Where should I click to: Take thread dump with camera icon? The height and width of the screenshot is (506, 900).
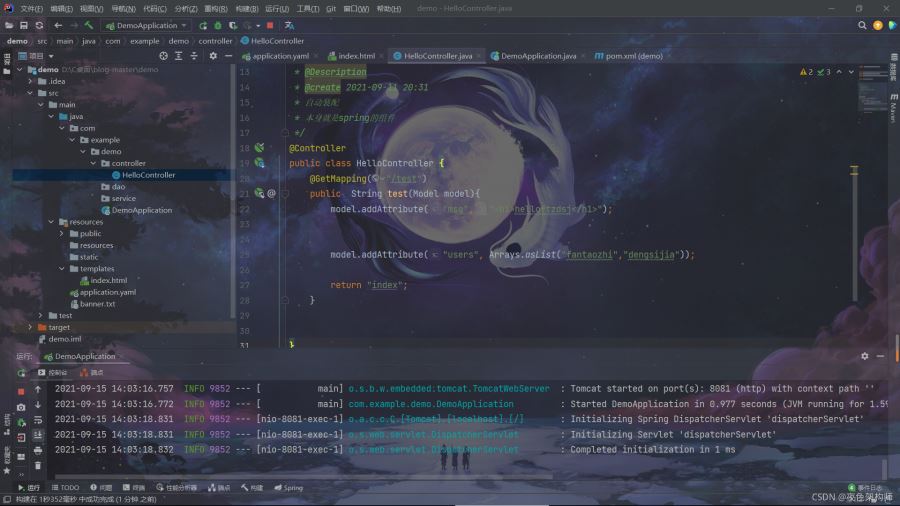(x=21, y=407)
